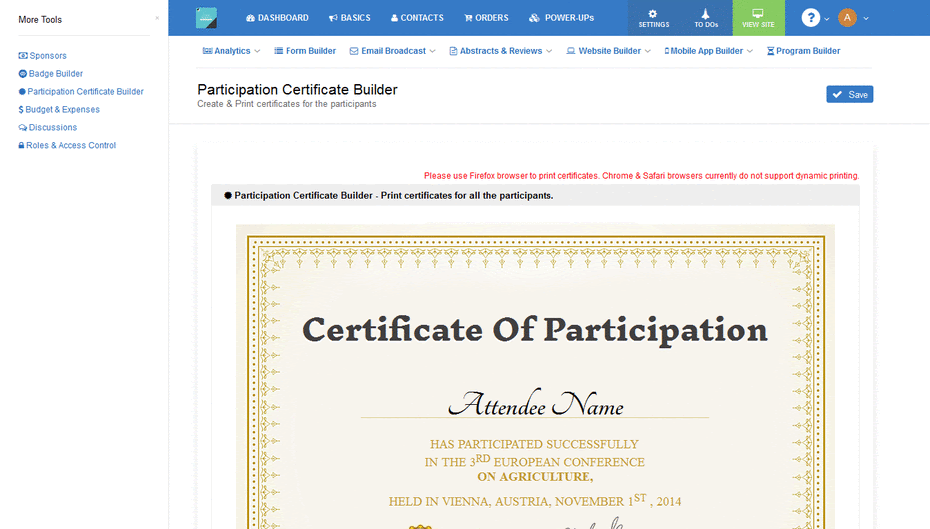Viewport: 930px width, 529px height.
Task: Click the 'IN THE 3RD EUROPEAN CONFERENCE' line
Action: point(534,461)
